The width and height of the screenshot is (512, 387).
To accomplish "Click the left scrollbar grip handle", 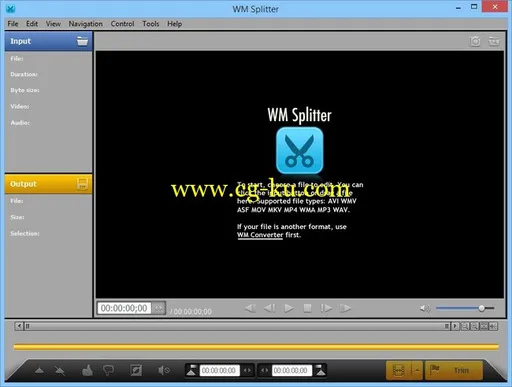I will [28, 326].
